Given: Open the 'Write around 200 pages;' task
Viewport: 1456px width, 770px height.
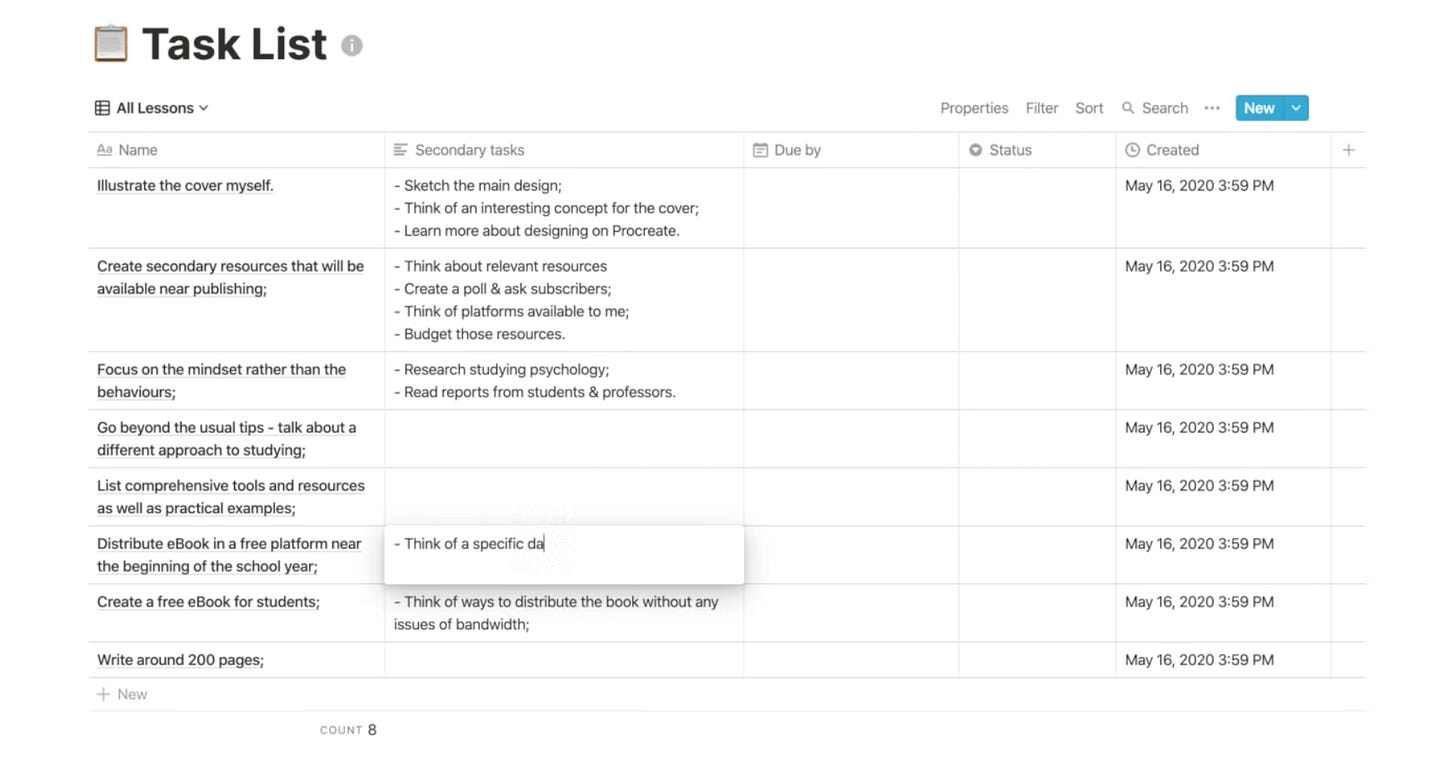Looking at the screenshot, I should [180, 660].
